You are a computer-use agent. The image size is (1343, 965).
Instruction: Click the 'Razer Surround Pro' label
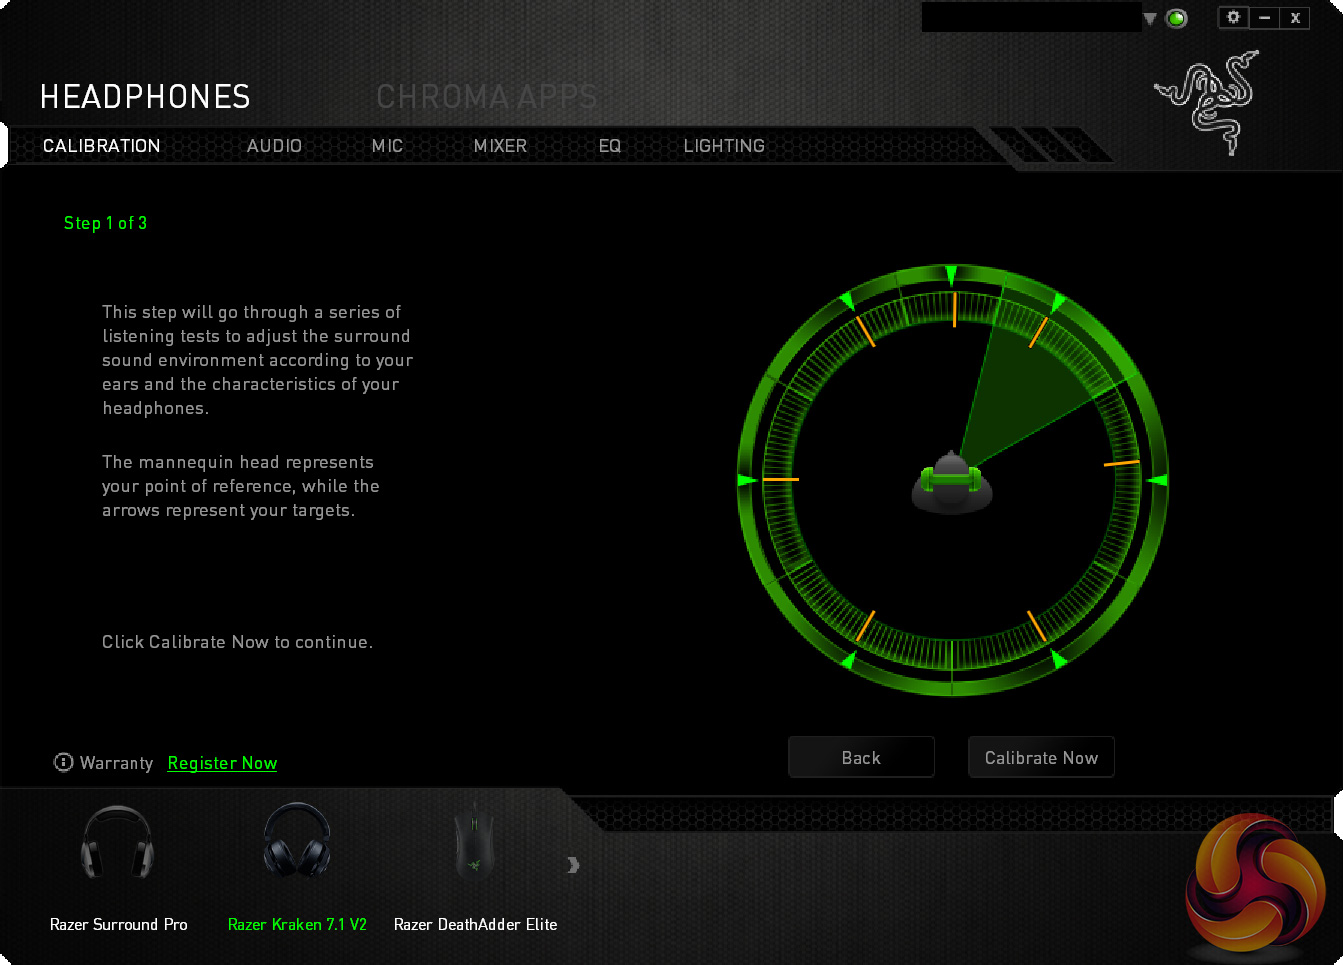click(119, 924)
